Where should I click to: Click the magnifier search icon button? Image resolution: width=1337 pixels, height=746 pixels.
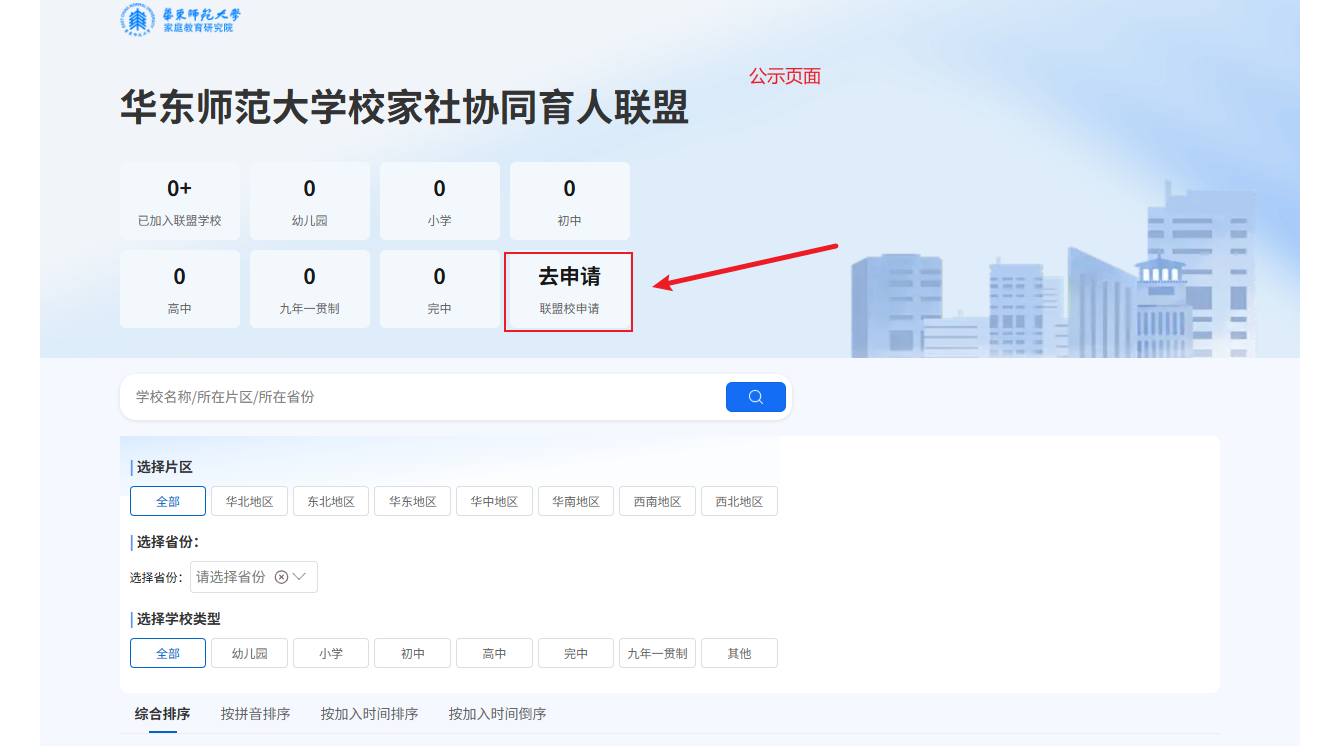(755, 397)
